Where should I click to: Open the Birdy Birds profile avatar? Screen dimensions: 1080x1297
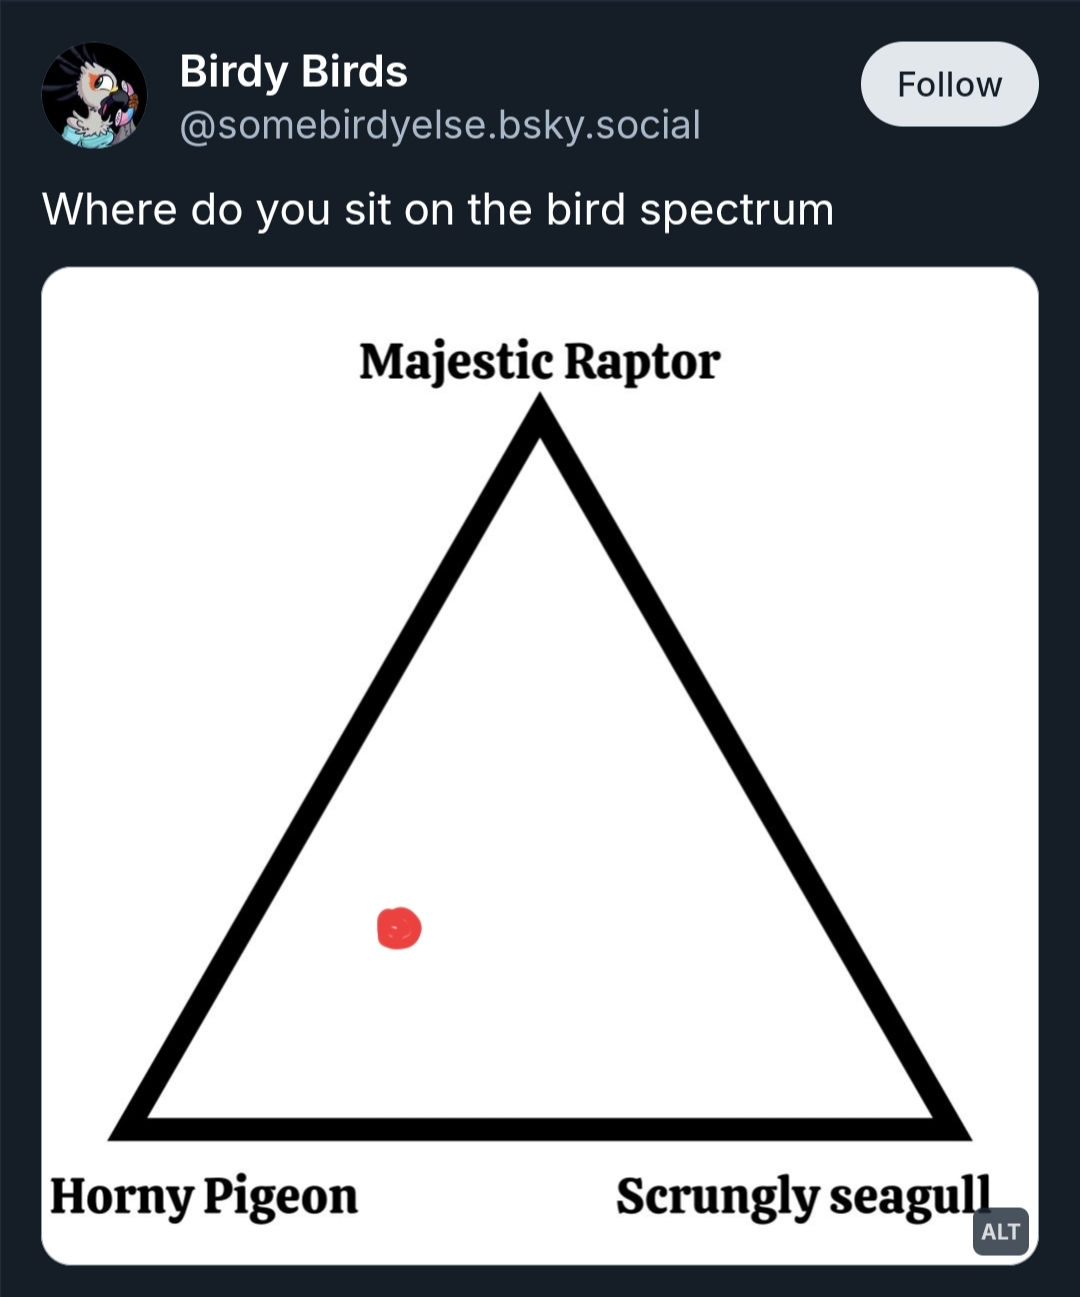click(94, 95)
